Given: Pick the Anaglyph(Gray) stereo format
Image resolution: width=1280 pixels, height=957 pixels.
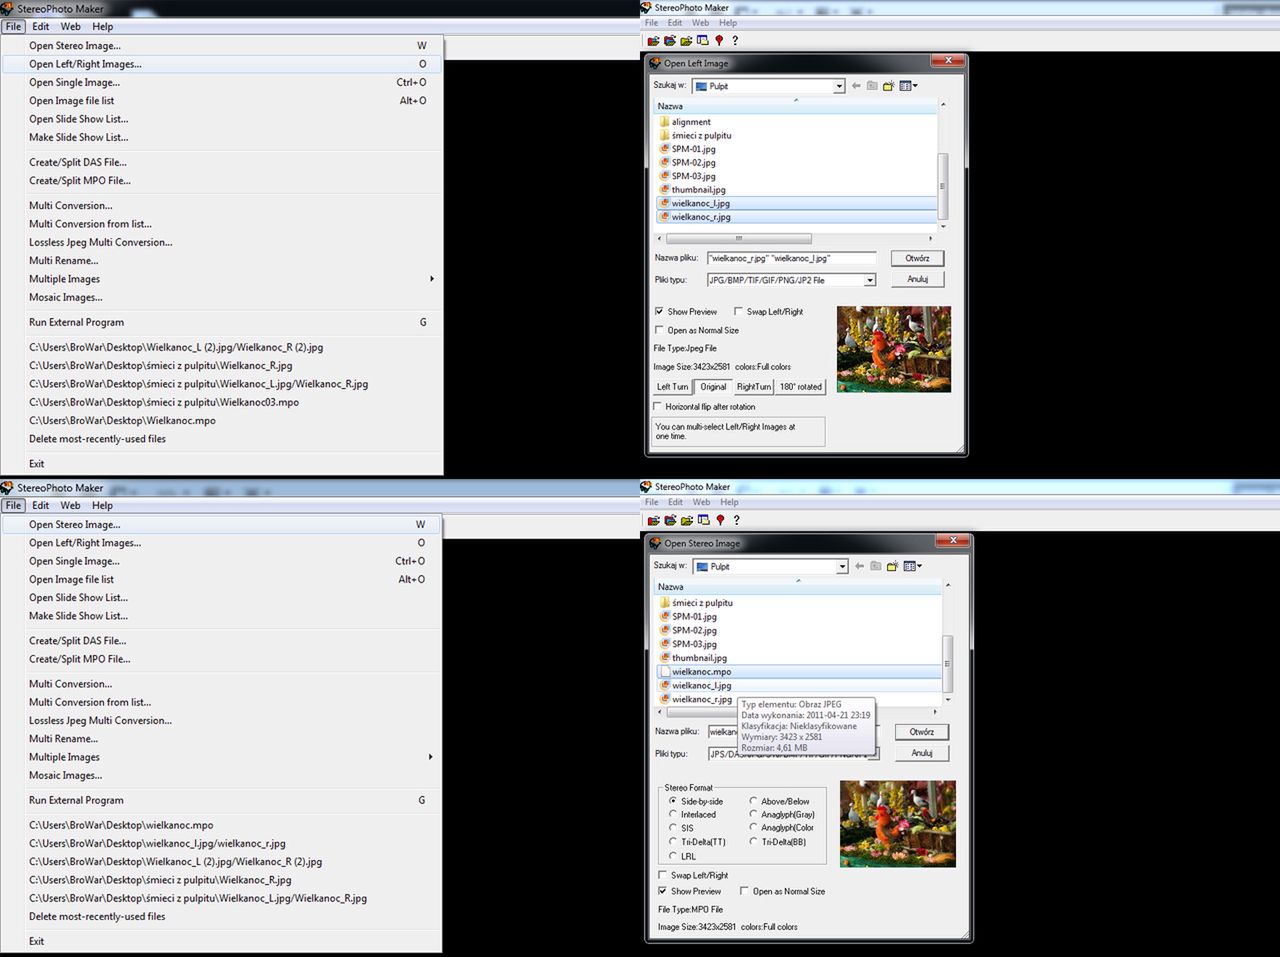Looking at the screenshot, I should tap(753, 815).
